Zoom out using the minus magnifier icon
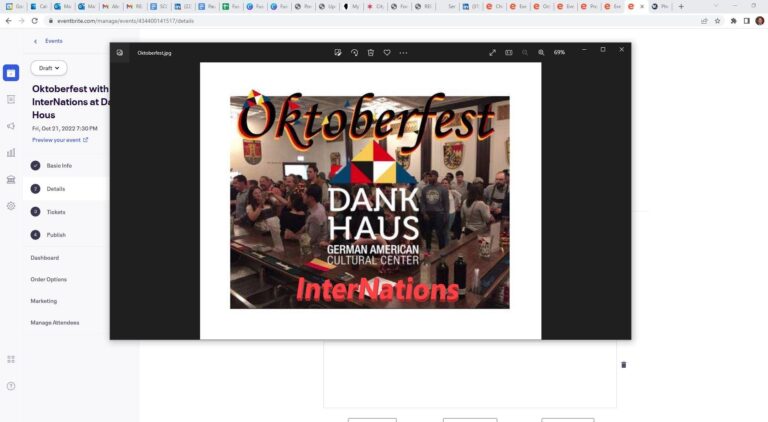Viewport: 768px width, 422px height. pos(525,52)
